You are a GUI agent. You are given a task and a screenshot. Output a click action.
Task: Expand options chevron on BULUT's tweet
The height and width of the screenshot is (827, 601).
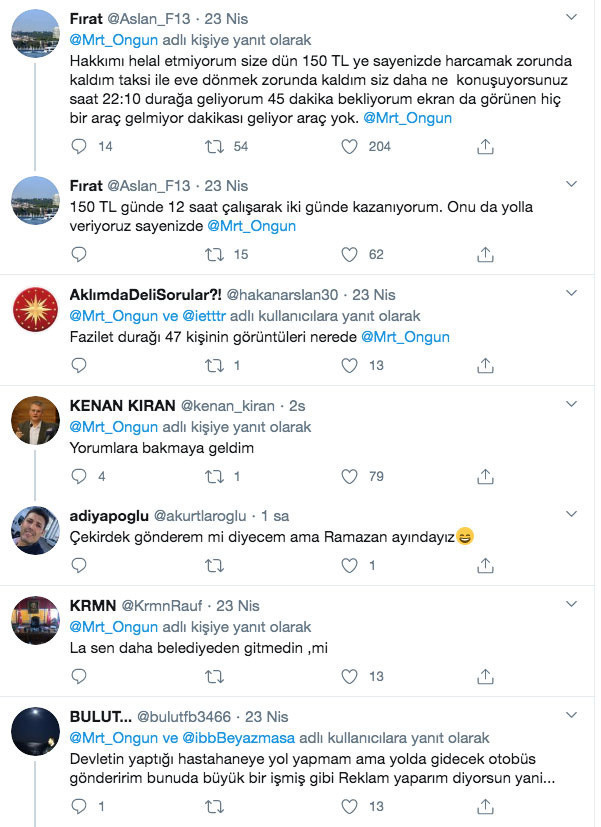click(571, 712)
